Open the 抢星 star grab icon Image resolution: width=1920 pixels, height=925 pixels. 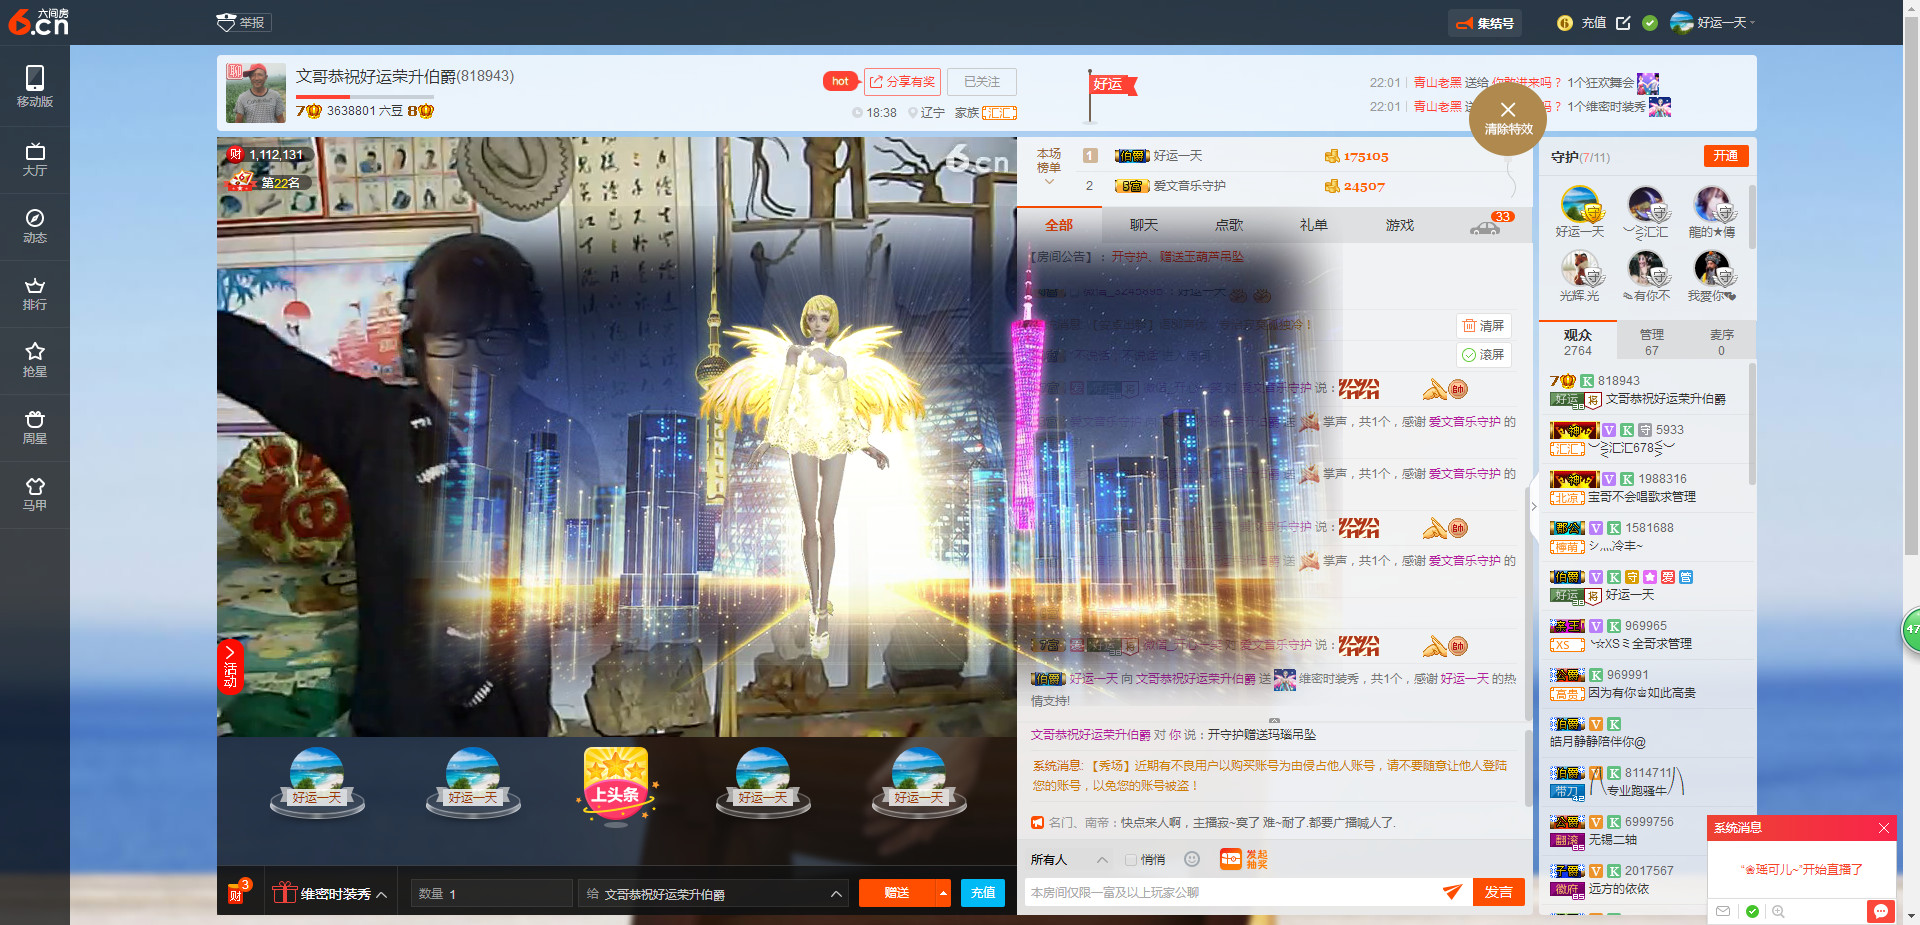pos(35,361)
